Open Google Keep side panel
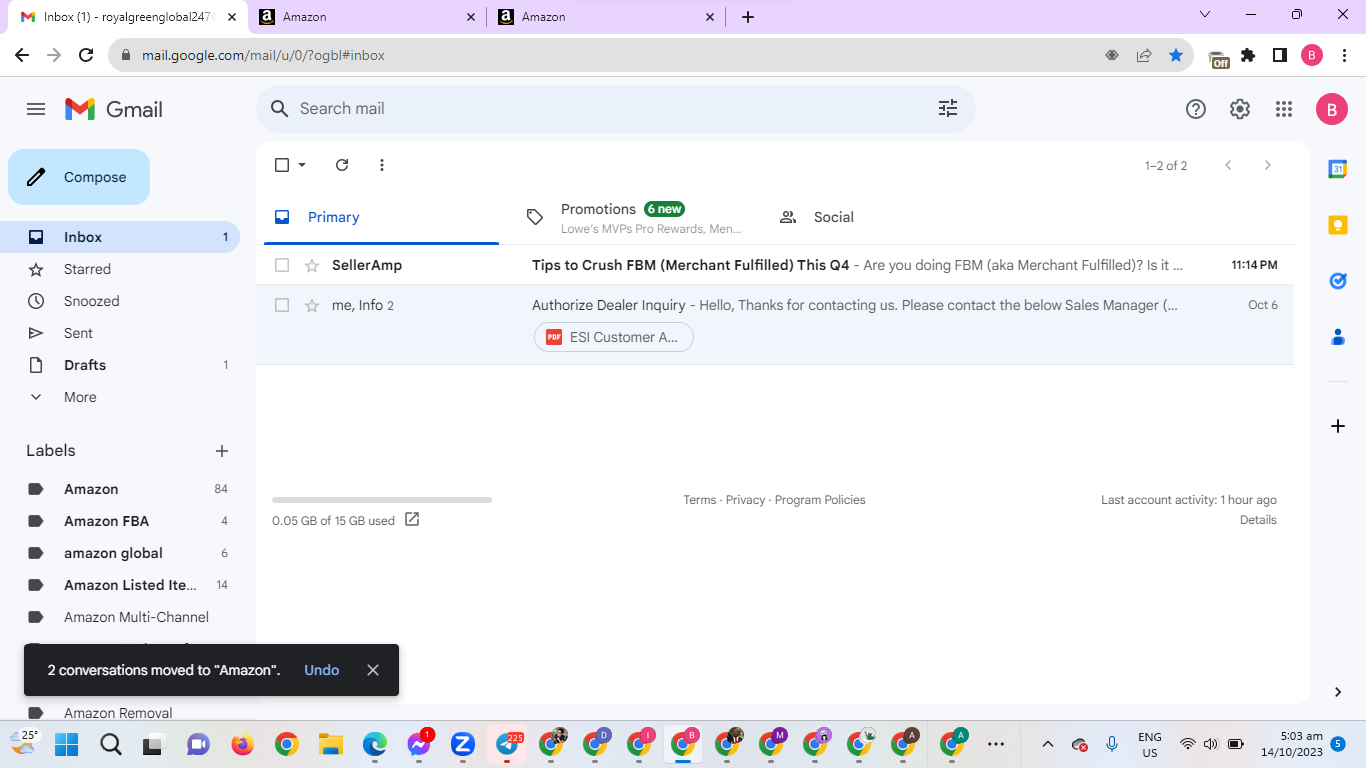1366x768 pixels. (1338, 225)
